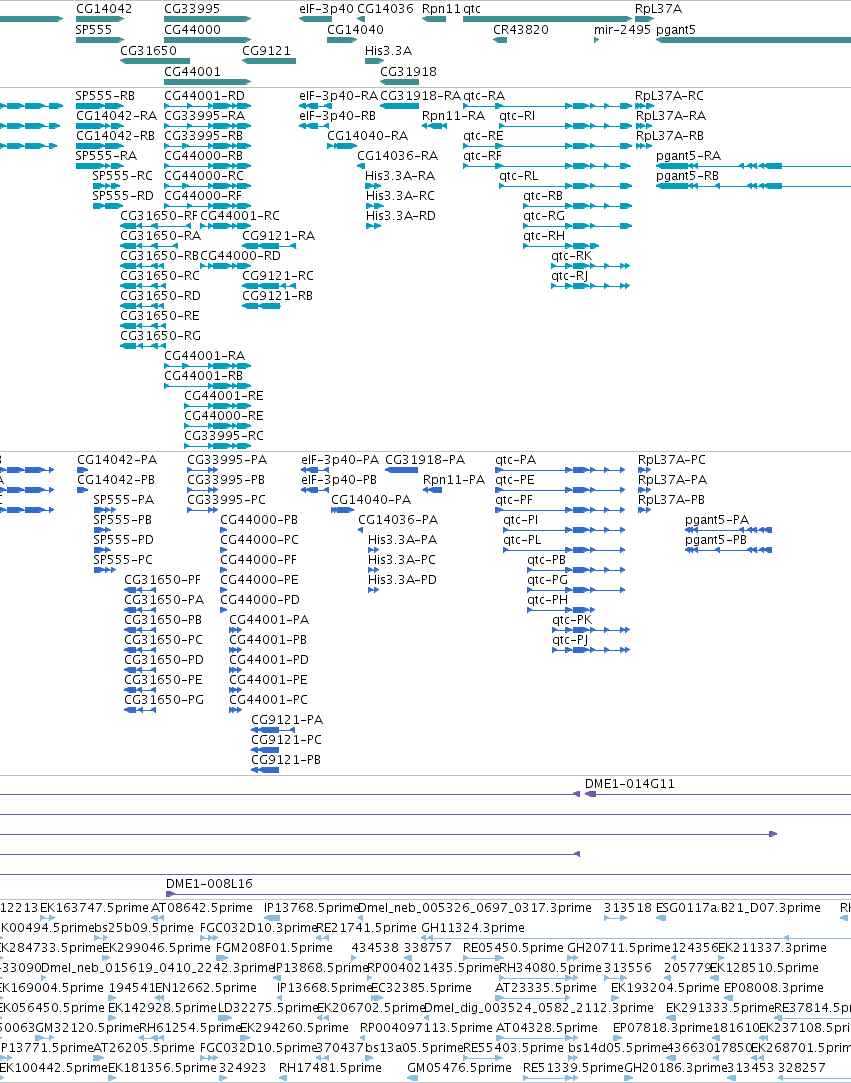Click EST RE05450.5prime
851x1083 pixels.
(x=483, y=958)
